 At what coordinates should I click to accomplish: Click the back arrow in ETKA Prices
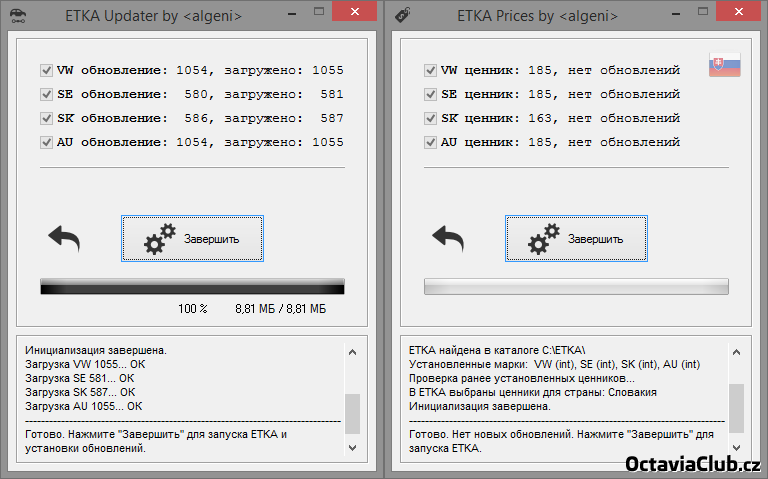[x=448, y=238]
